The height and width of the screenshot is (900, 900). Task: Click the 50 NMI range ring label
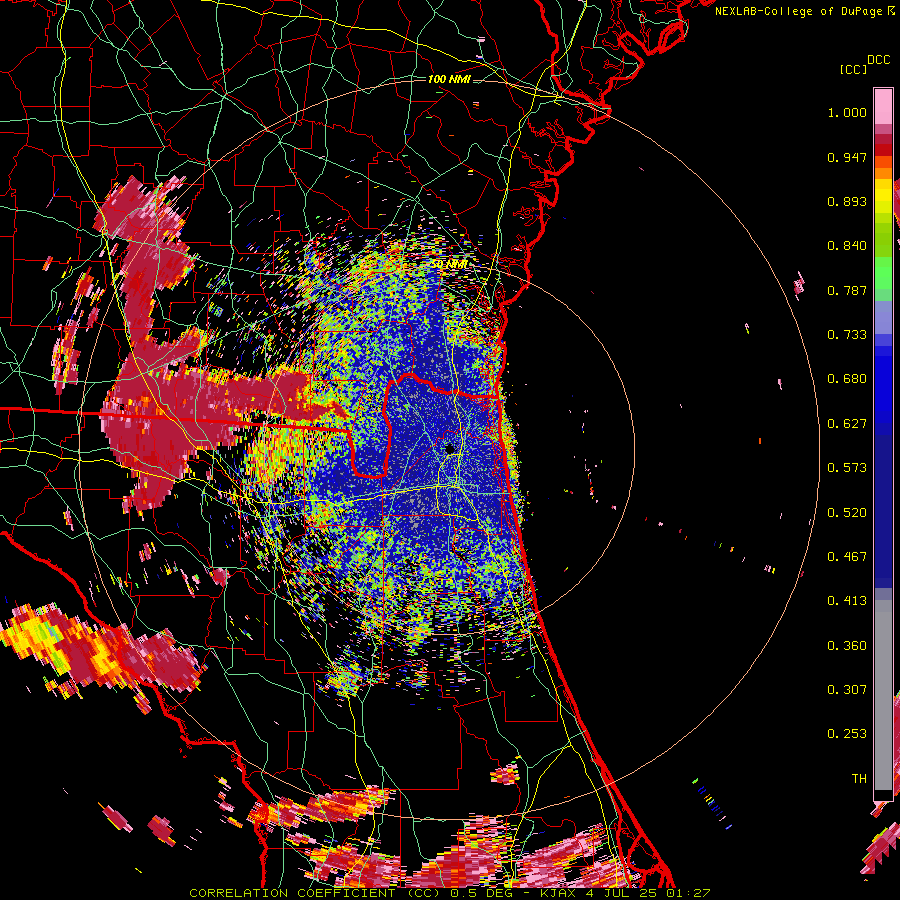(449, 265)
